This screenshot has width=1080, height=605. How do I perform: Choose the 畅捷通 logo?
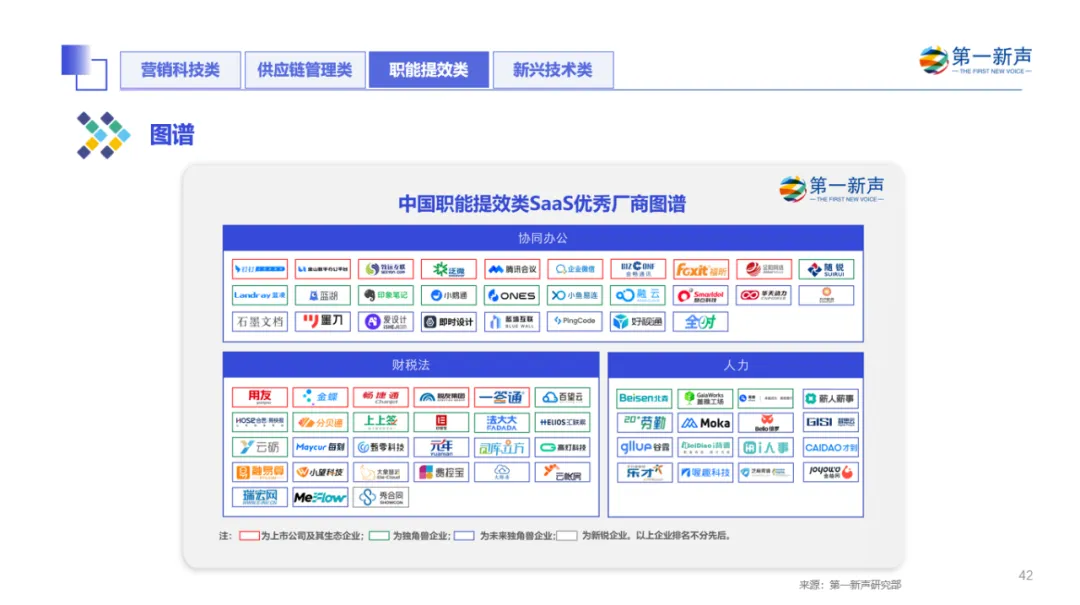coord(381,397)
